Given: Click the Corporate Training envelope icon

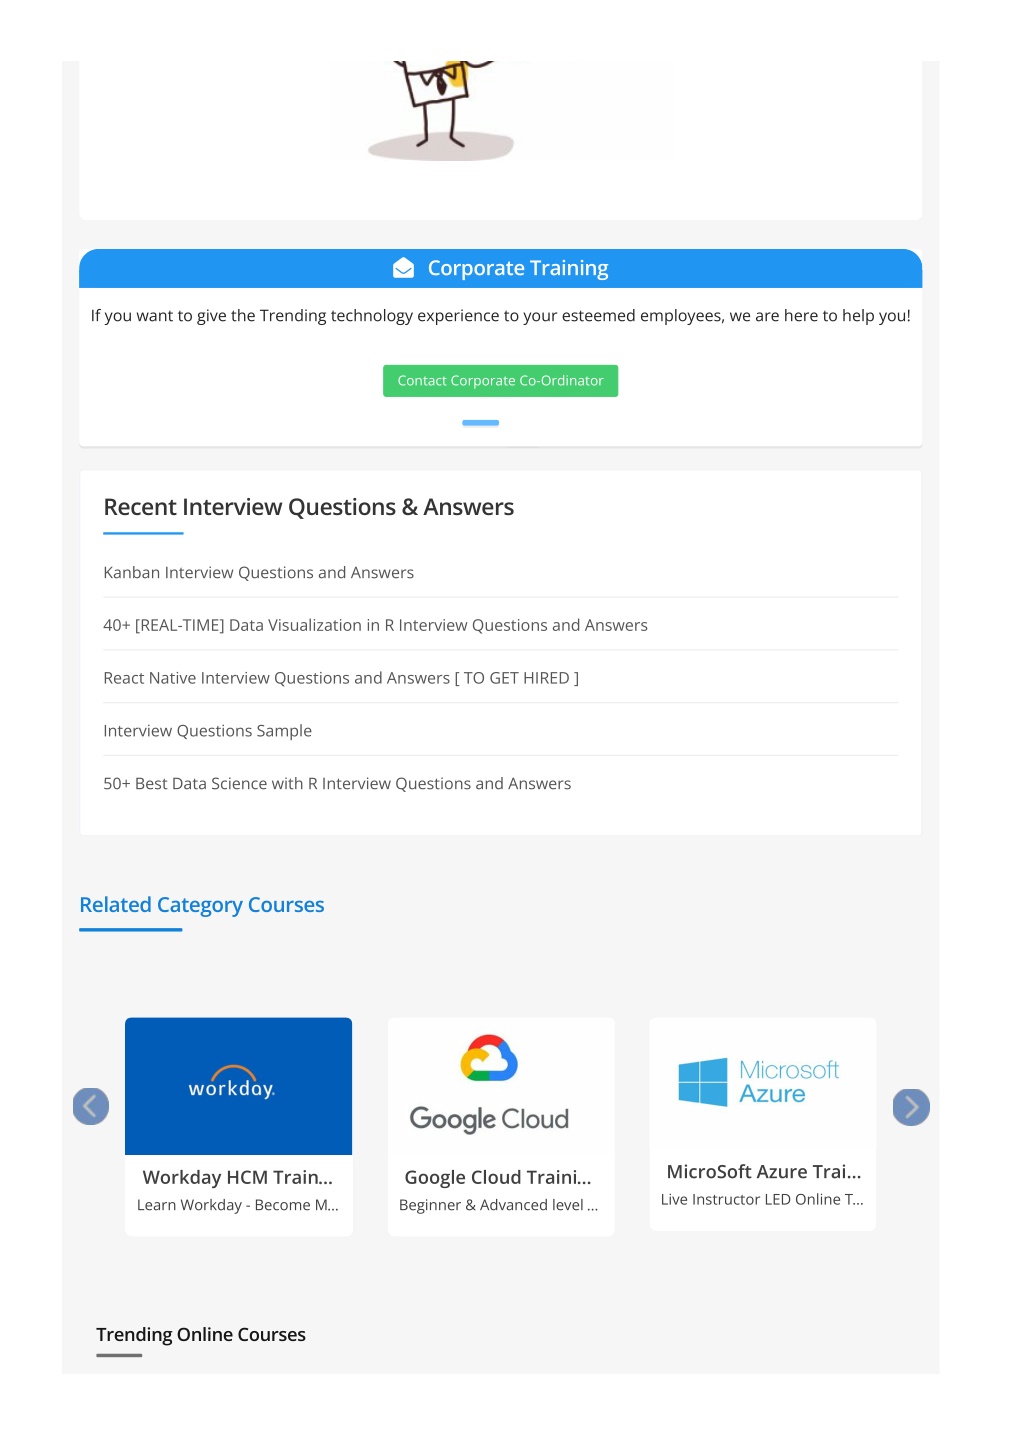Looking at the screenshot, I should pyautogui.click(x=403, y=268).
